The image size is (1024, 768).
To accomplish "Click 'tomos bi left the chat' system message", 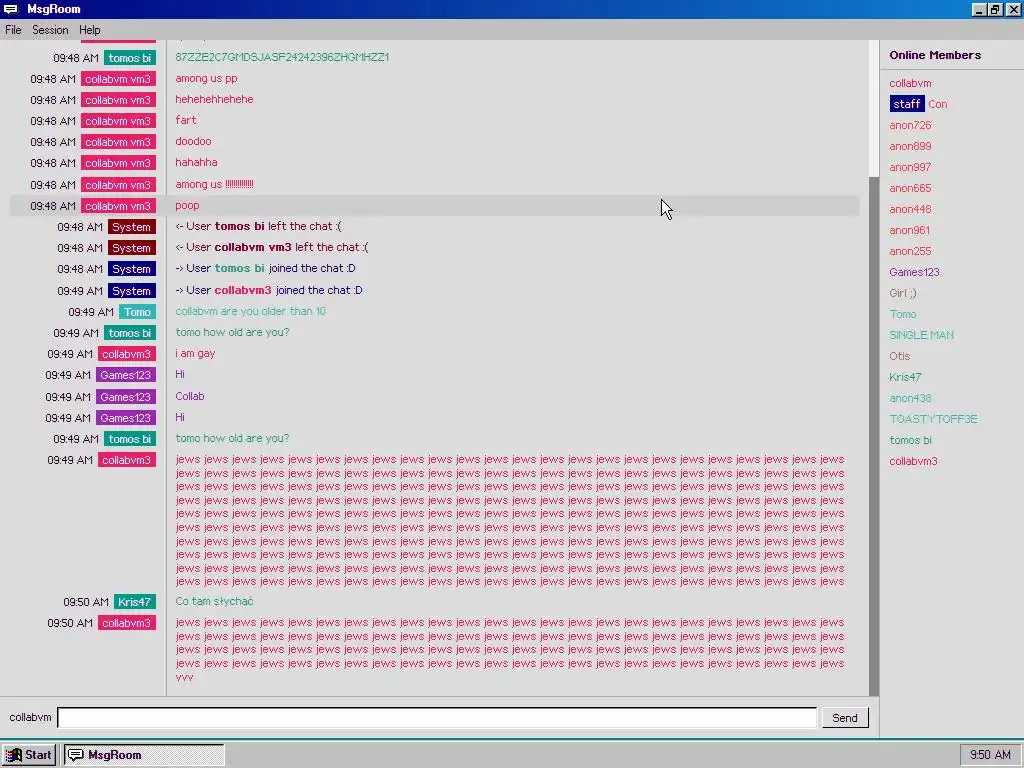I will [258, 227].
